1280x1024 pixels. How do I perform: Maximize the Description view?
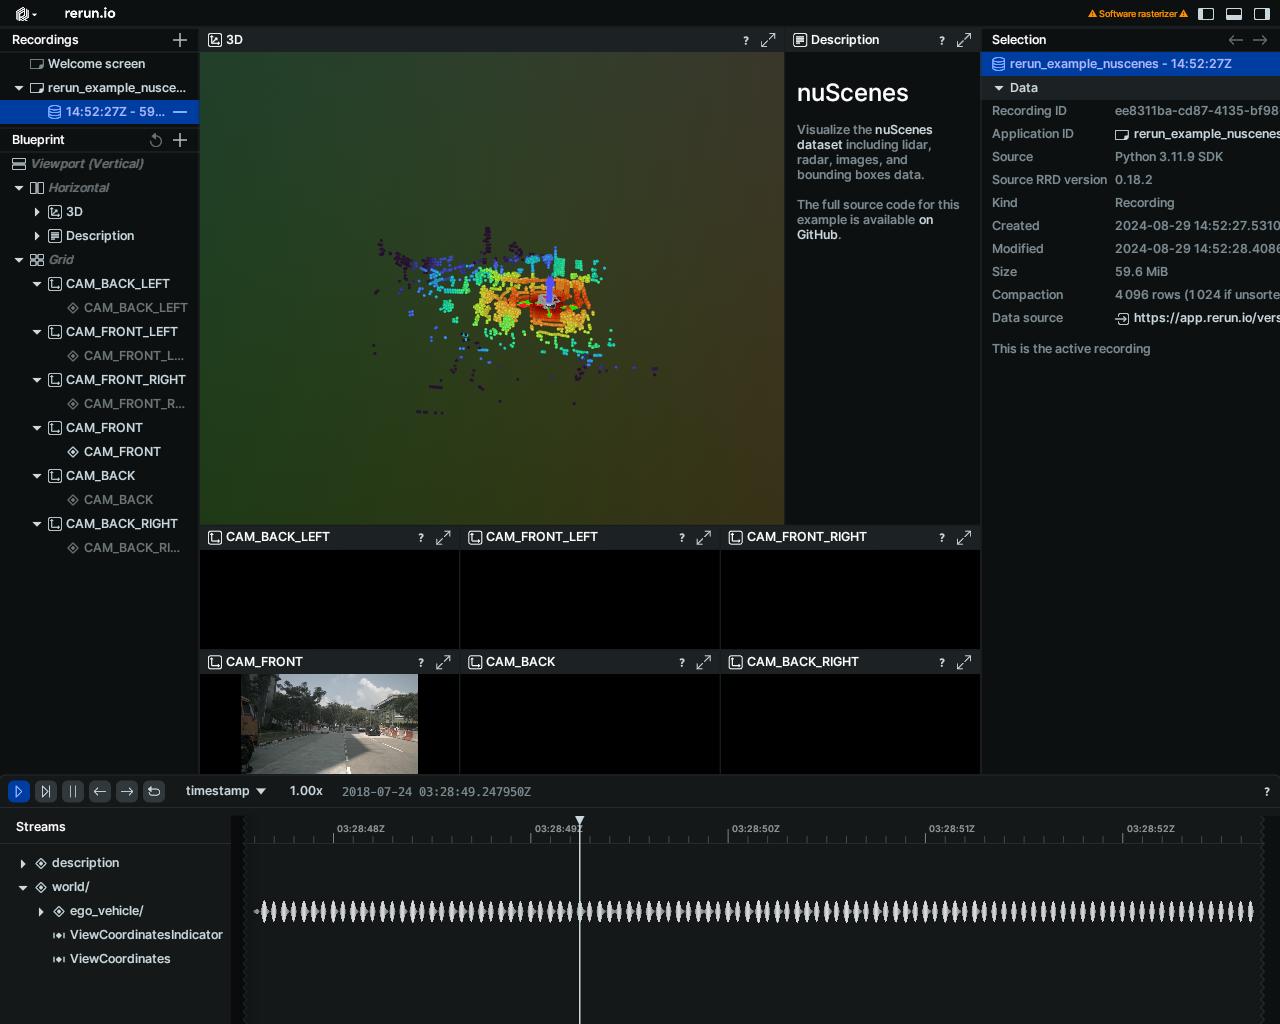click(964, 40)
